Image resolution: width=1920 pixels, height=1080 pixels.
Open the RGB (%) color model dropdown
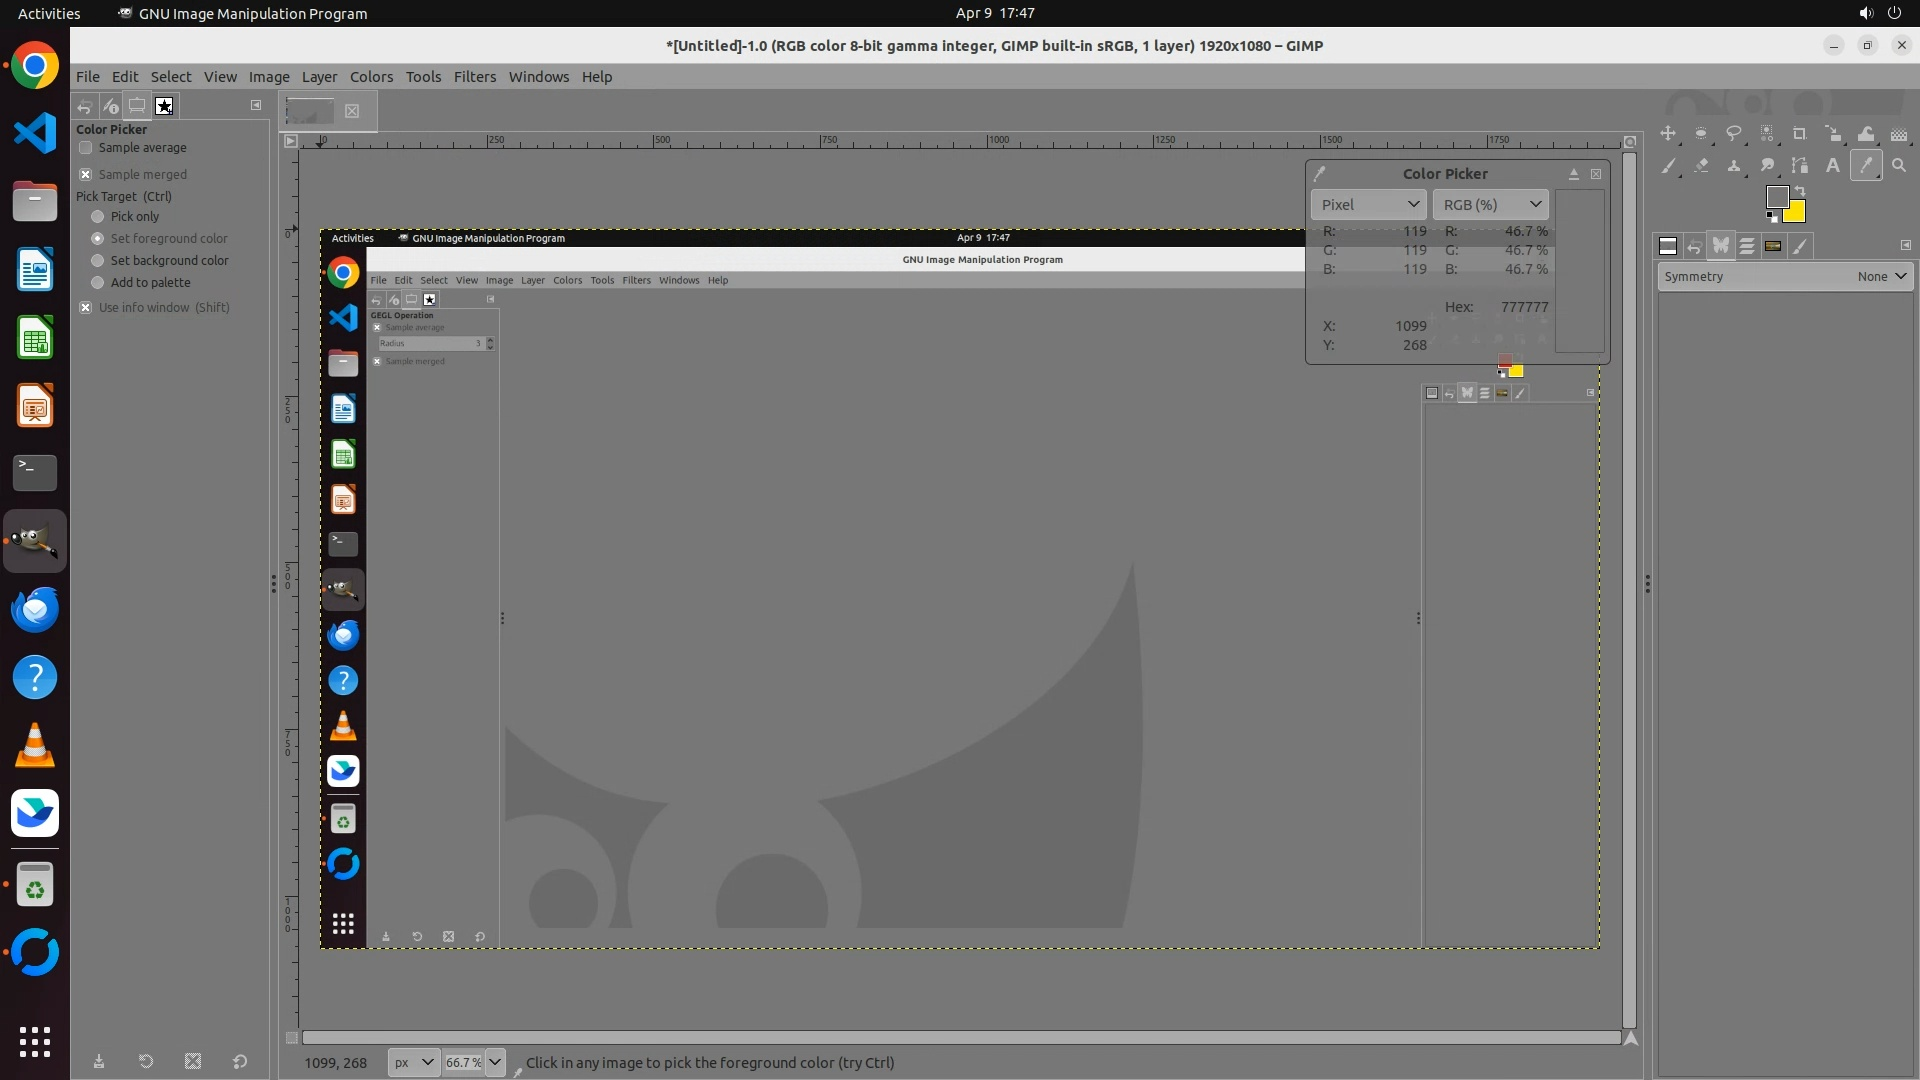click(x=1490, y=205)
